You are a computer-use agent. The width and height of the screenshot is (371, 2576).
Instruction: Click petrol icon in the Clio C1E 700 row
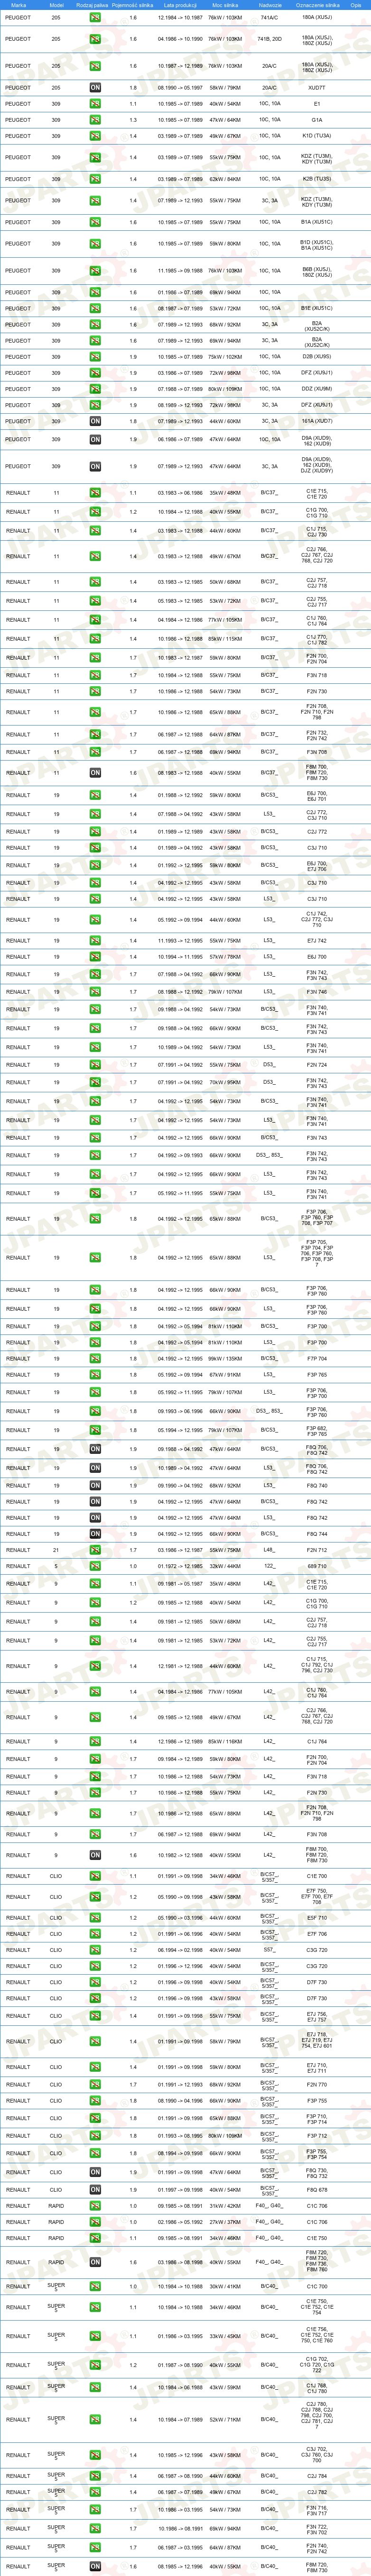95,1876
